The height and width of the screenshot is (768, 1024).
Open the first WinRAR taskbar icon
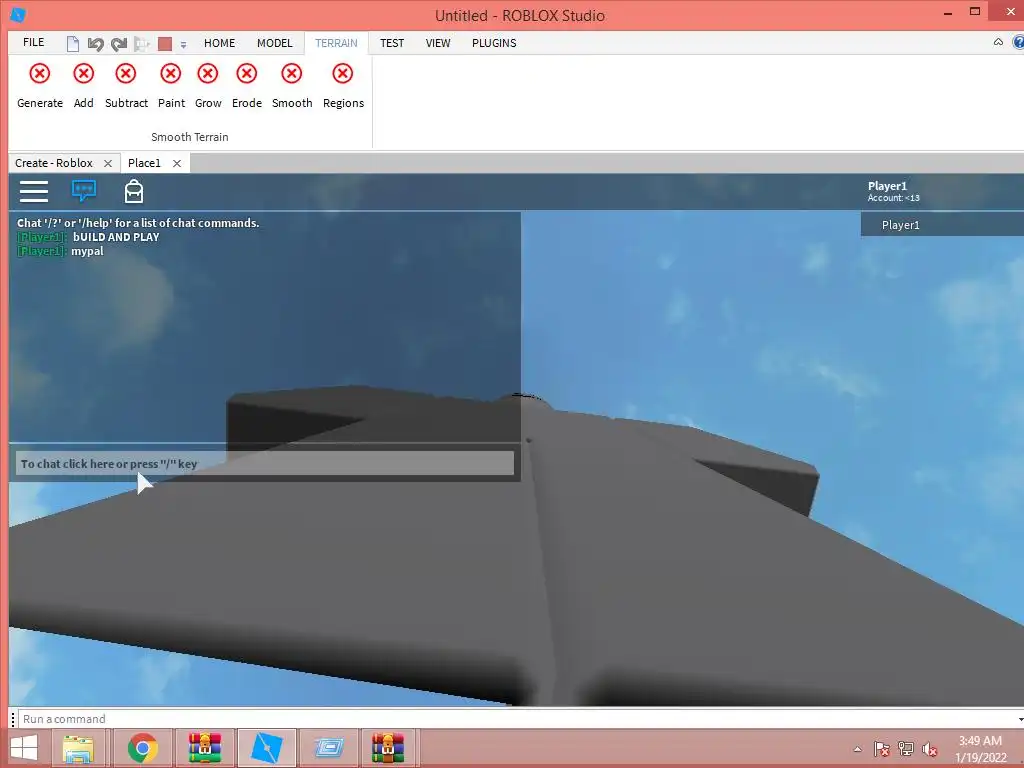[x=204, y=748]
